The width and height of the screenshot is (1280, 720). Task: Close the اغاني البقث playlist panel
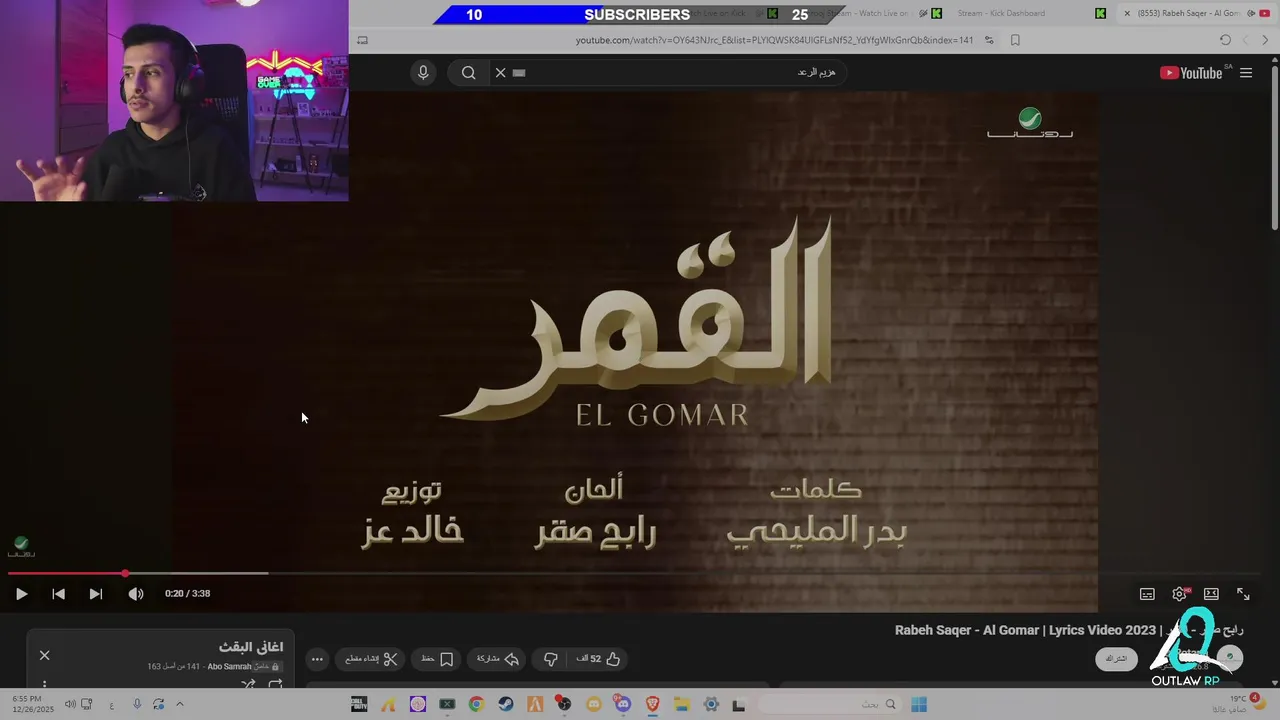coord(44,655)
